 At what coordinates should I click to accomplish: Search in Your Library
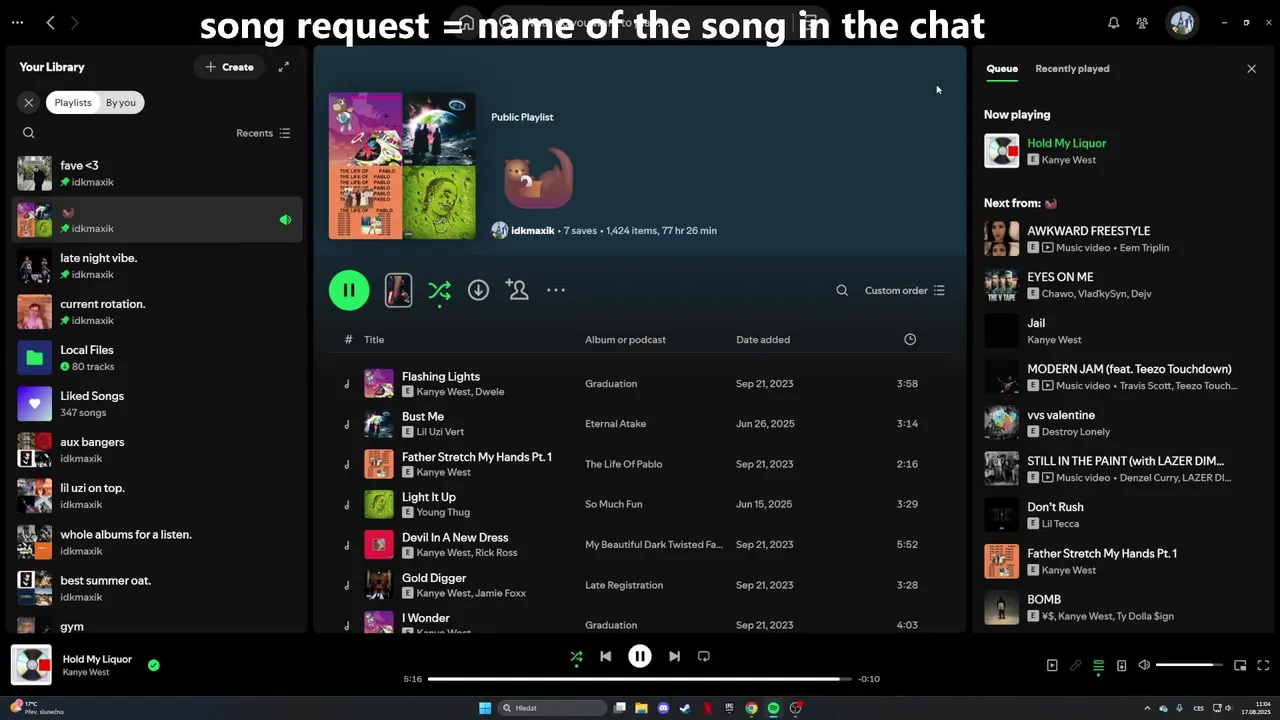29,133
